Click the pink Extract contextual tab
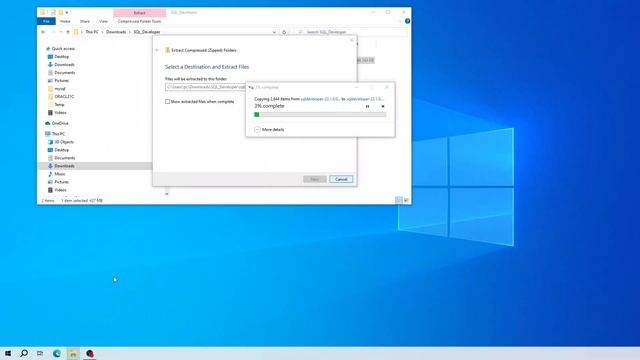 pos(140,13)
